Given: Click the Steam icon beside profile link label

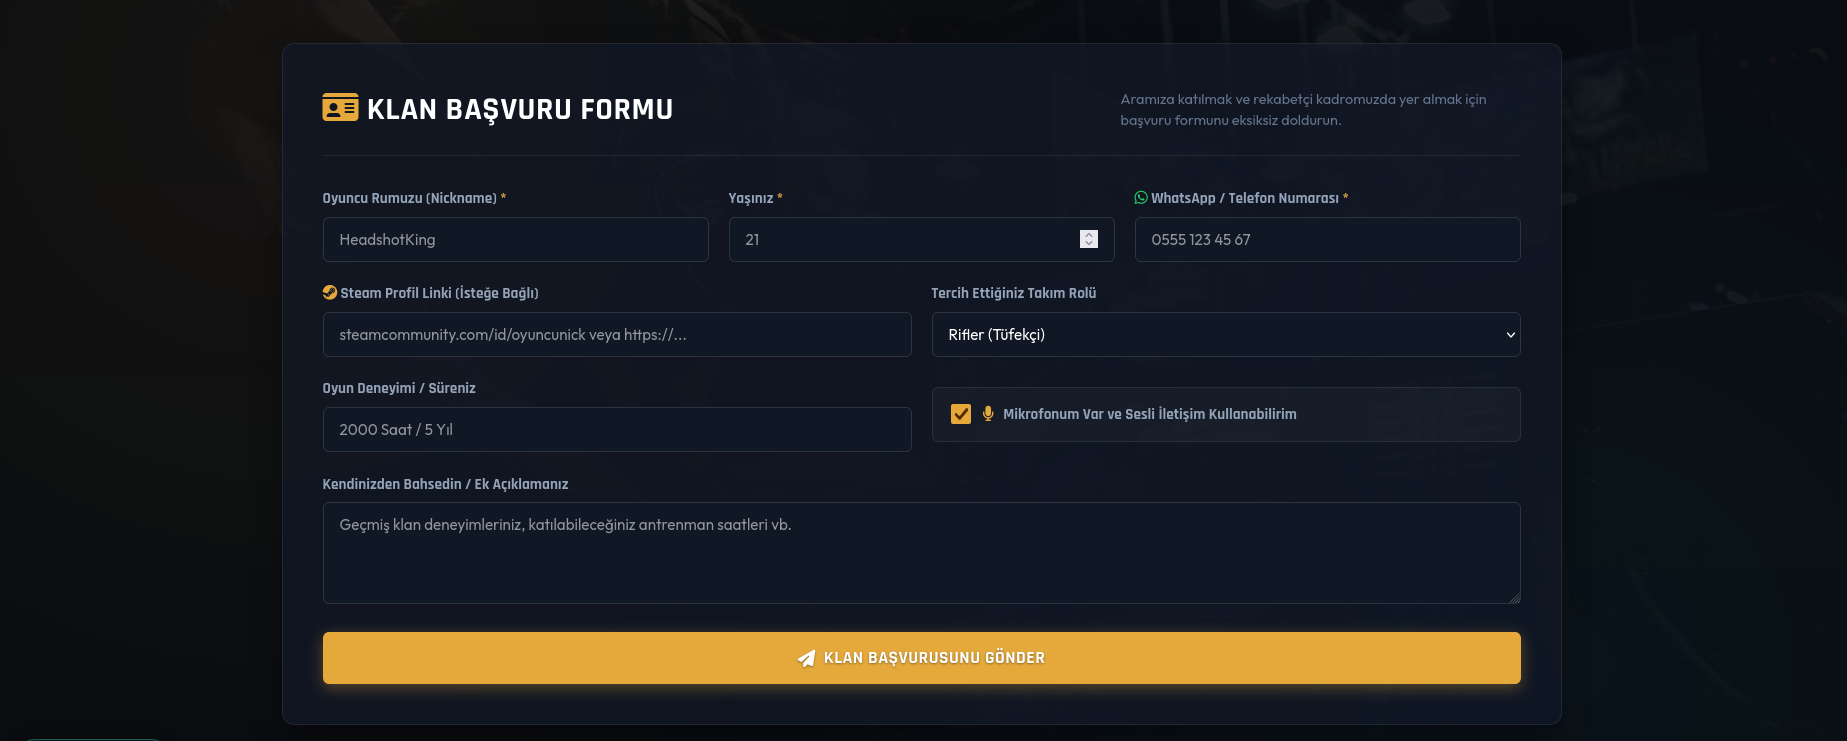Looking at the screenshot, I should [329, 293].
